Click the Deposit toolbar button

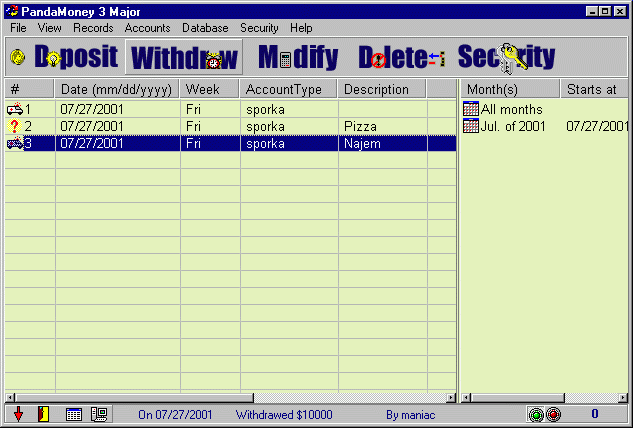[76, 57]
